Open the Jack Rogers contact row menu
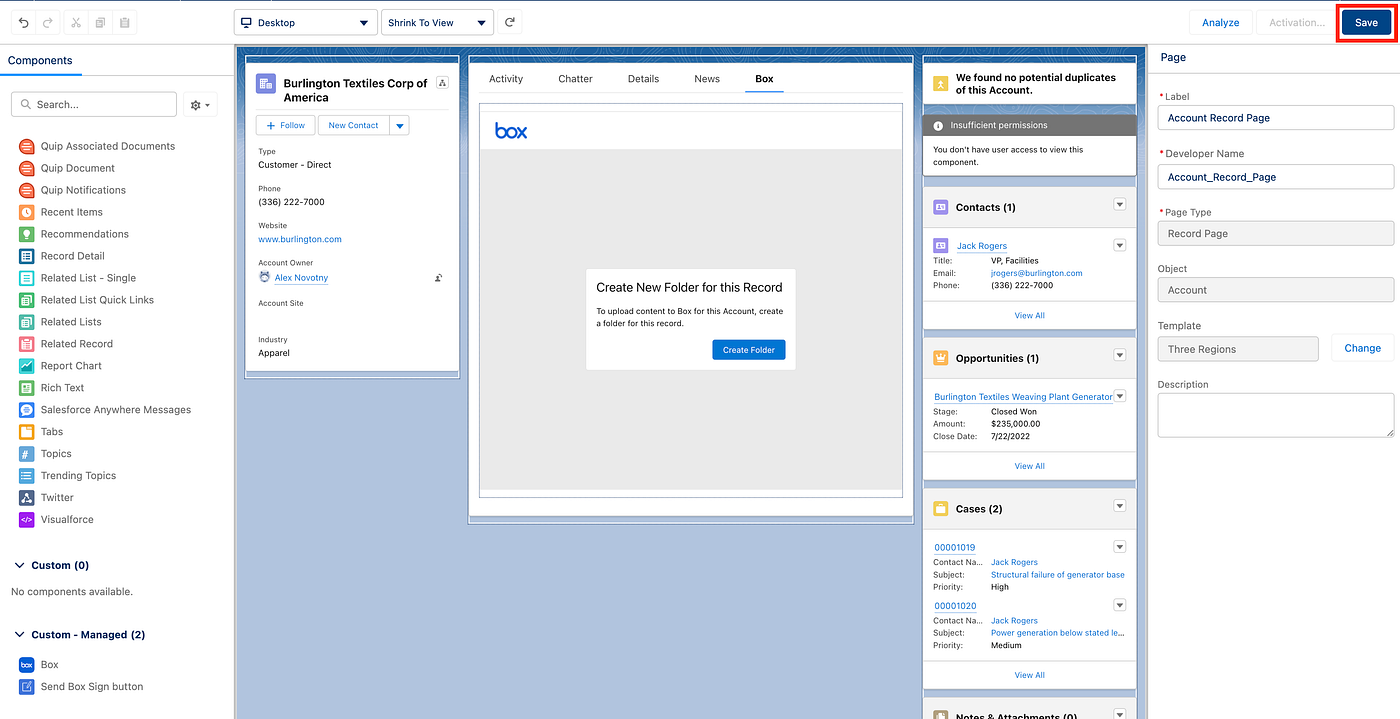The height and width of the screenshot is (719, 1400). coord(1120,245)
